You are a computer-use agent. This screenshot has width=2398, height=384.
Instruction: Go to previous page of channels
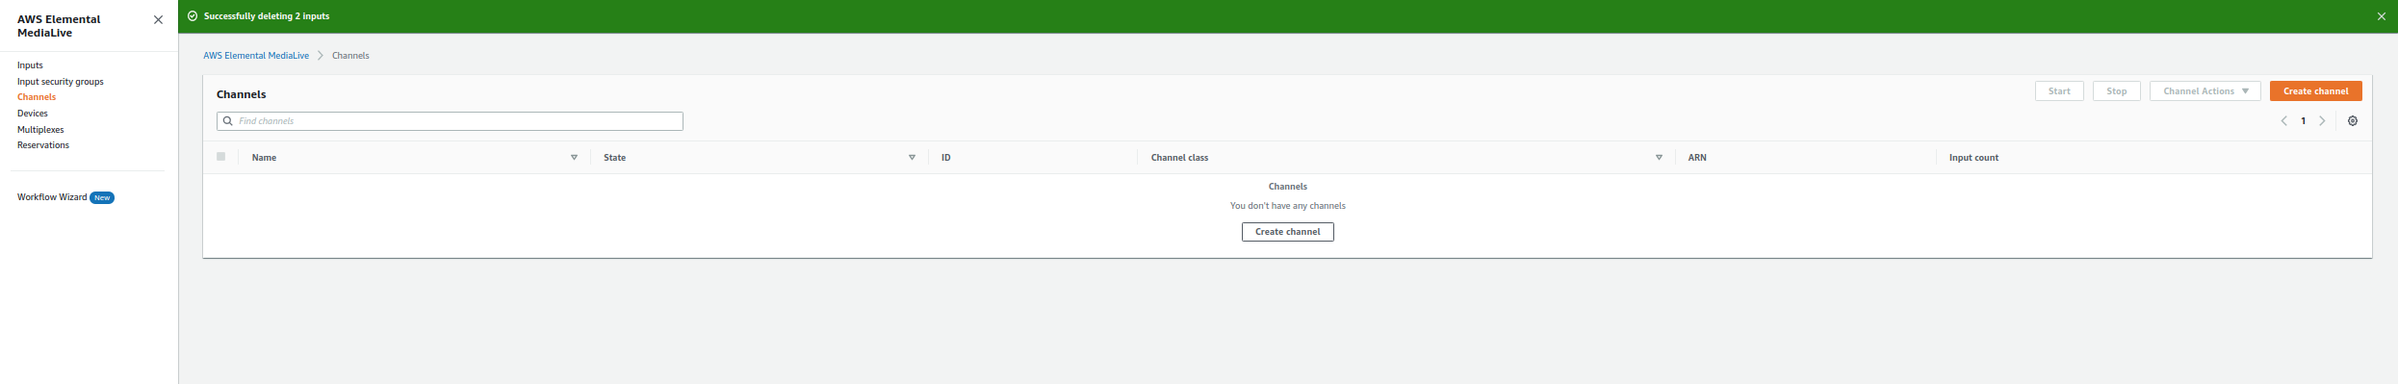click(2284, 121)
